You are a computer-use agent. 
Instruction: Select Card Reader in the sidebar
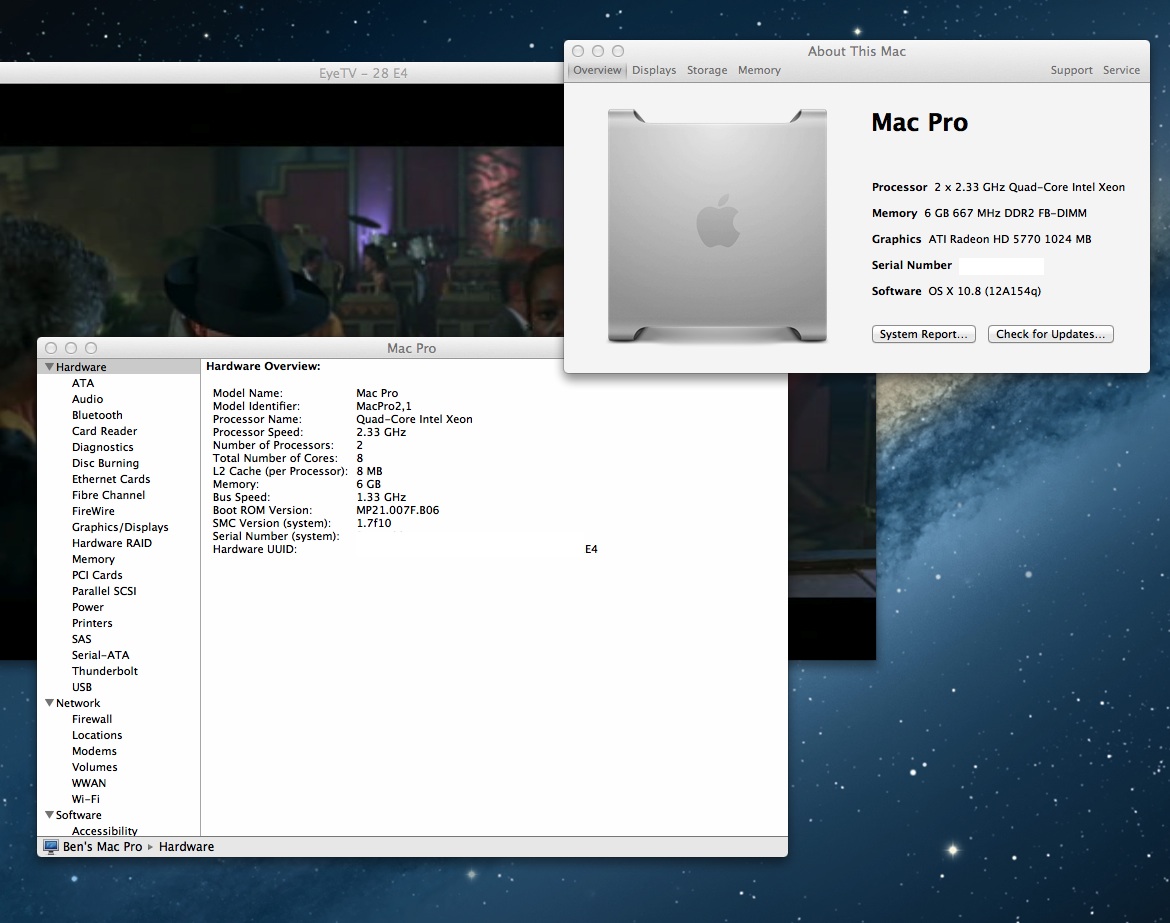[x=104, y=431]
